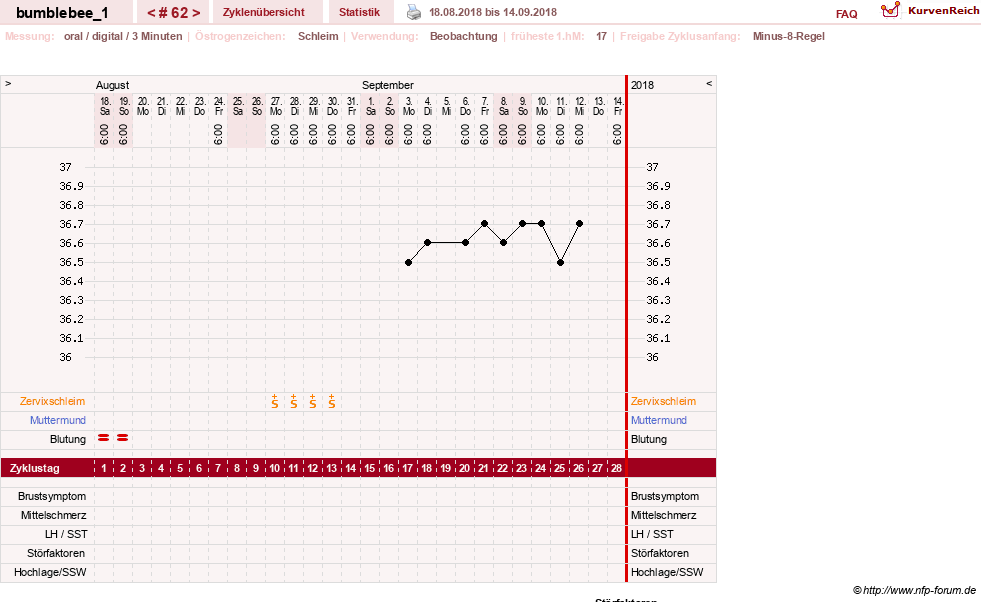Click the left Störfaktoren row label
The width and height of the screenshot is (981, 602).
coord(56,553)
